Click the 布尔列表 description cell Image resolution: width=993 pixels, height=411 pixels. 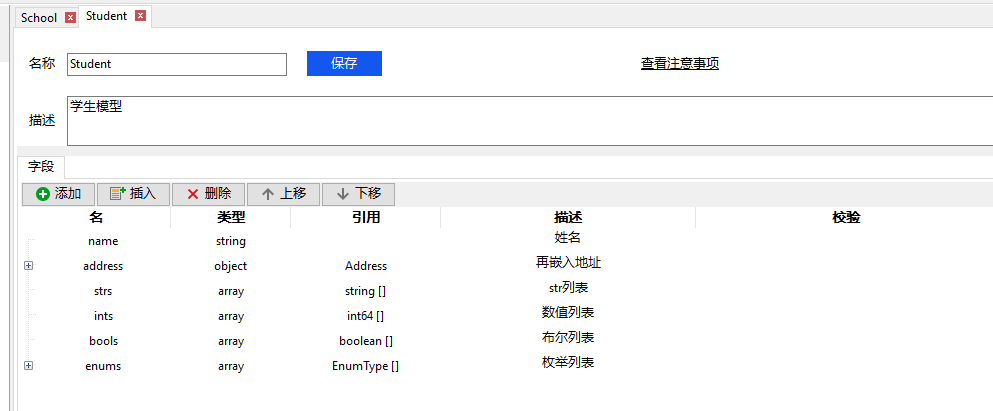568,338
